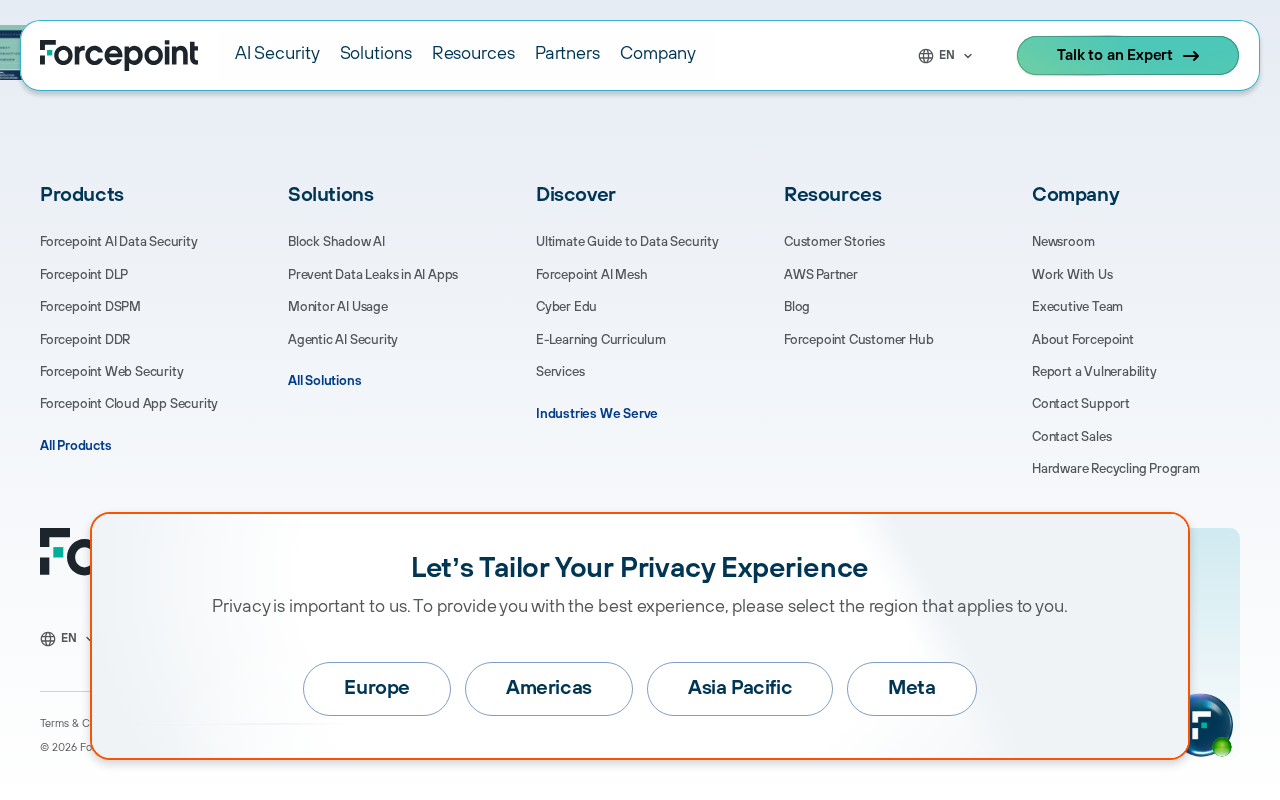Image resolution: width=1280 pixels, height=800 pixels.
Task: Visit Industries We Serve link
Action: click(597, 414)
